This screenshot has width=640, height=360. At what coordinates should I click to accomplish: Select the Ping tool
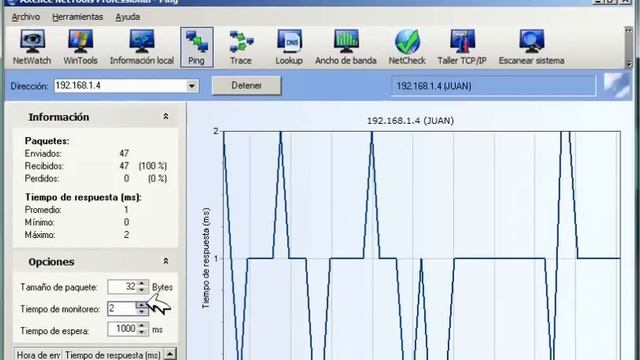coord(197,47)
